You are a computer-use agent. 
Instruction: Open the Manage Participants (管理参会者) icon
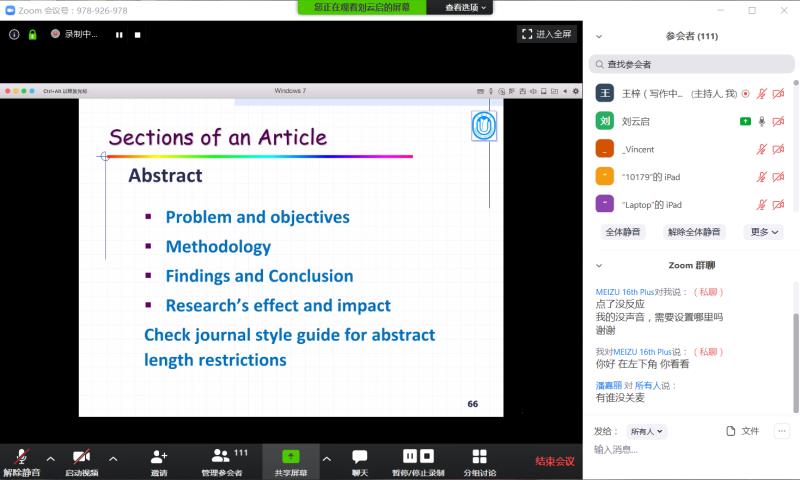pos(222,460)
